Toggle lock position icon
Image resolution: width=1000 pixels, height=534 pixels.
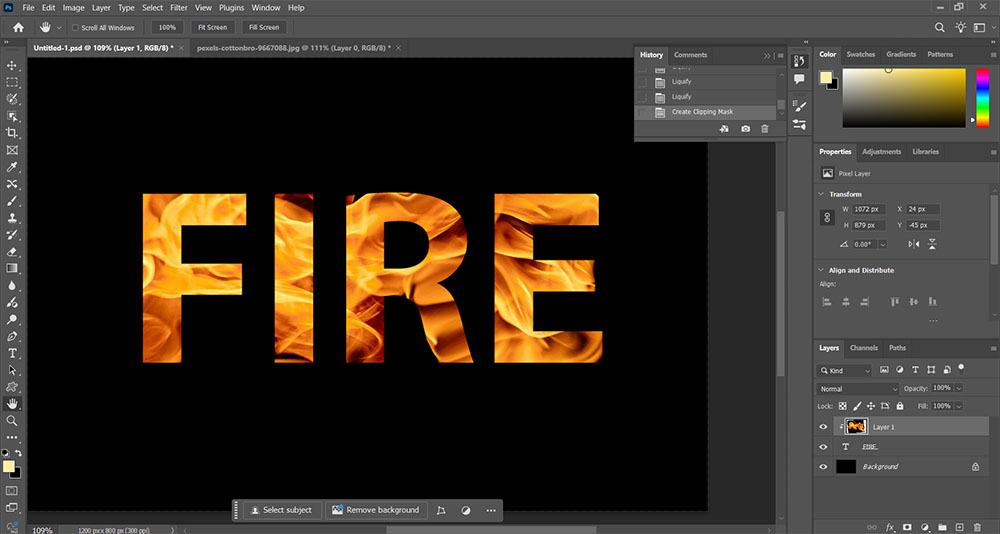tap(871, 406)
